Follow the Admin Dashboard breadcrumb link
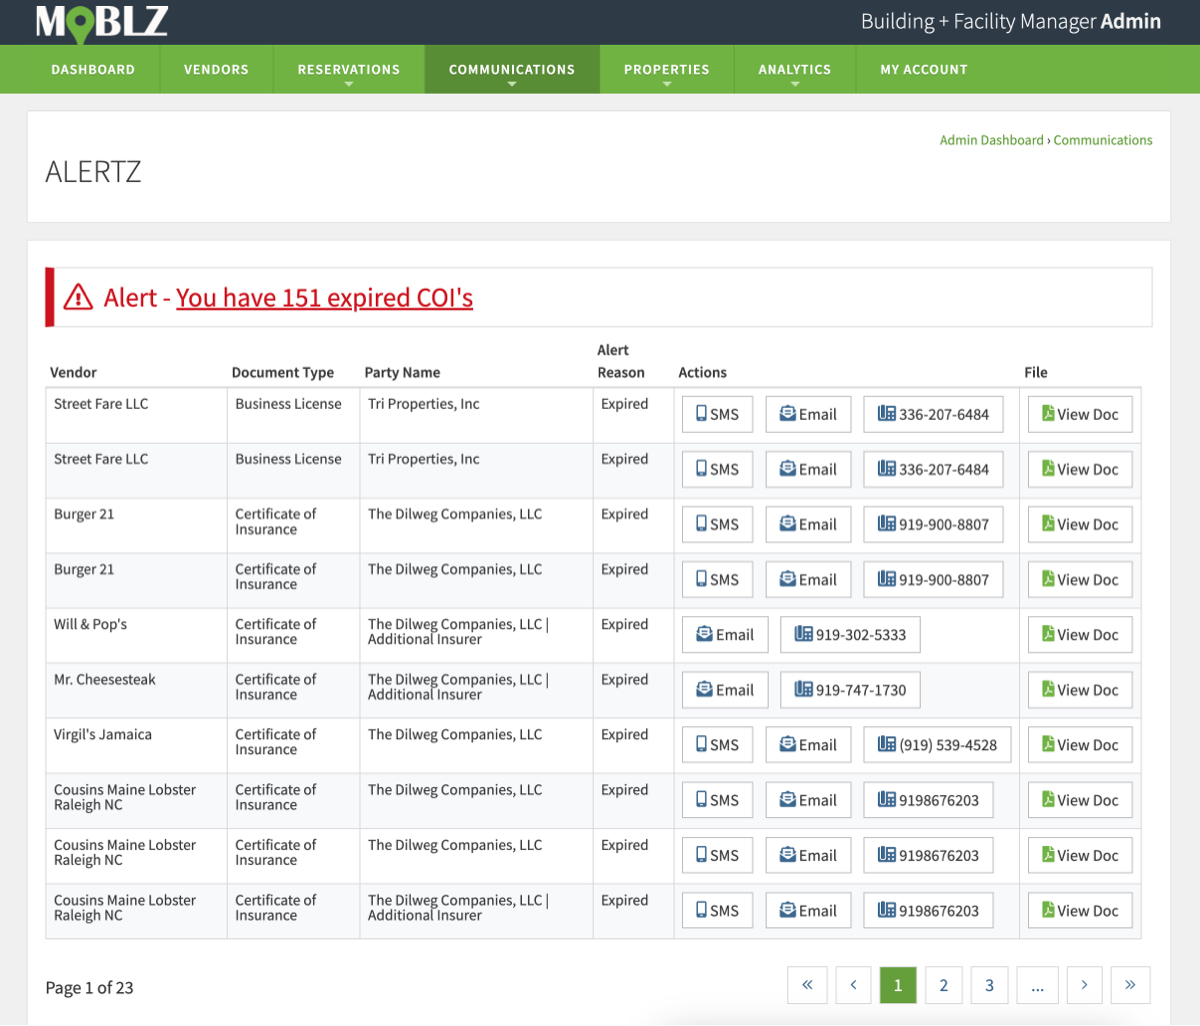 pos(991,140)
